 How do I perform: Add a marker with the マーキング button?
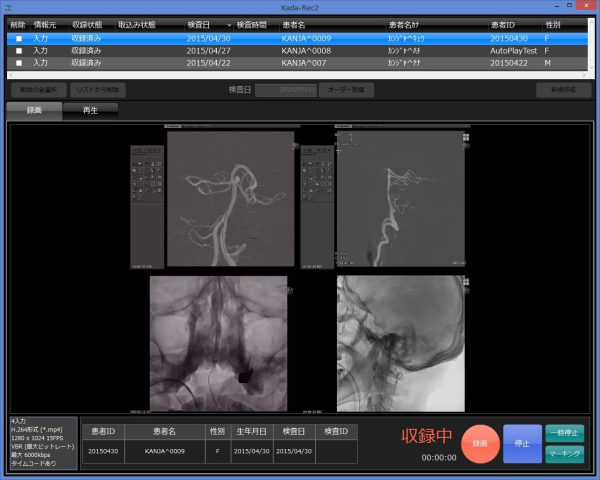[x=565, y=454]
